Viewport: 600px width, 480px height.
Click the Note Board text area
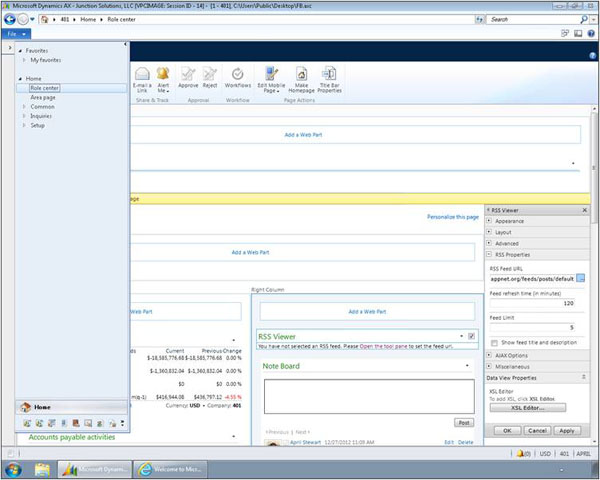click(x=369, y=397)
